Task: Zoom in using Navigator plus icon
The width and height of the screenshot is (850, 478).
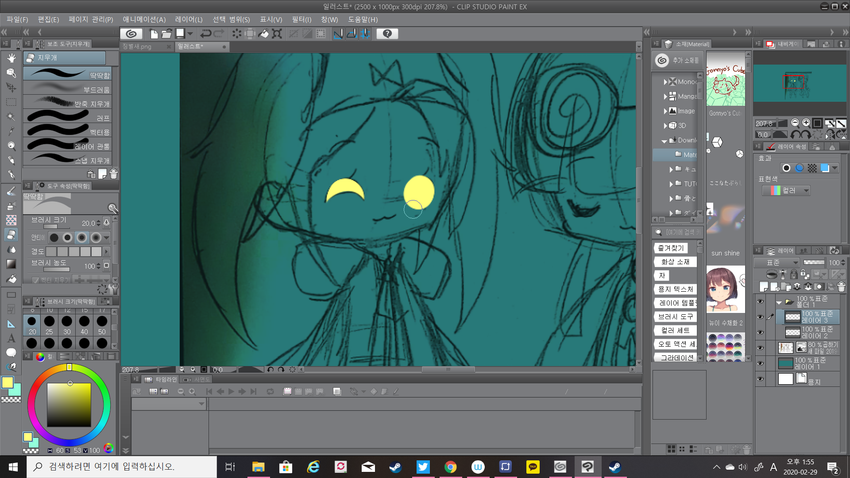Action: pos(806,123)
